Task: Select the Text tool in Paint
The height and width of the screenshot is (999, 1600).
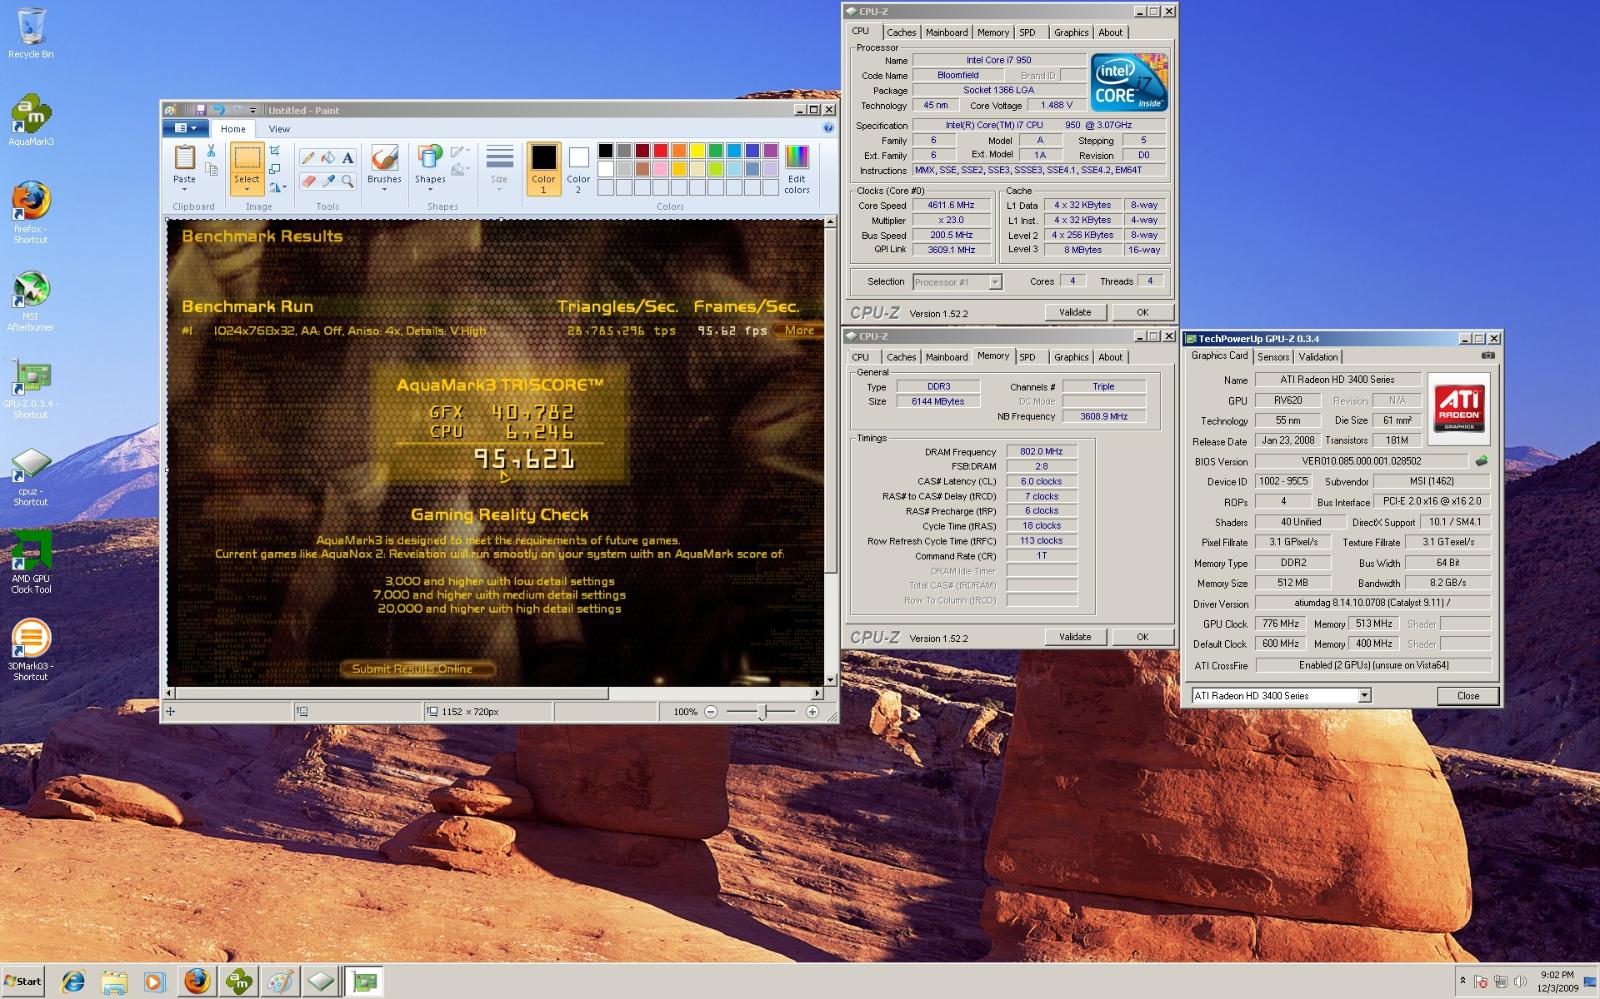Action: point(347,157)
